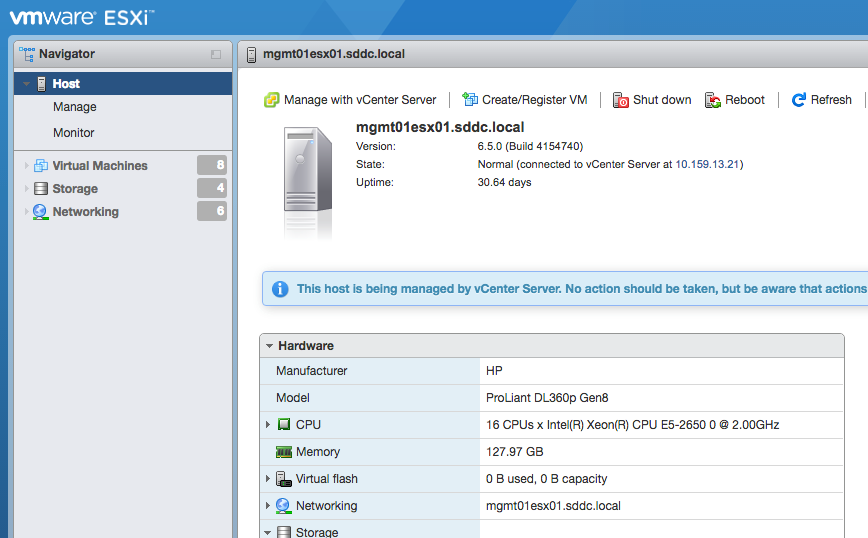Click the large server tower image
Image resolution: width=868 pixels, height=538 pixels.
tap(308, 169)
